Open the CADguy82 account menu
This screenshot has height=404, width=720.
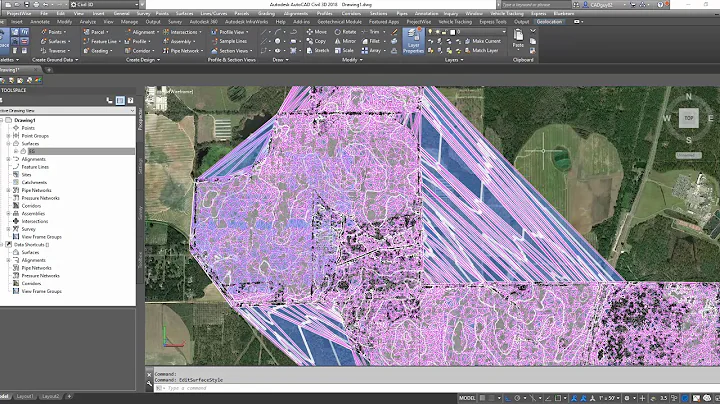tap(604, 5)
